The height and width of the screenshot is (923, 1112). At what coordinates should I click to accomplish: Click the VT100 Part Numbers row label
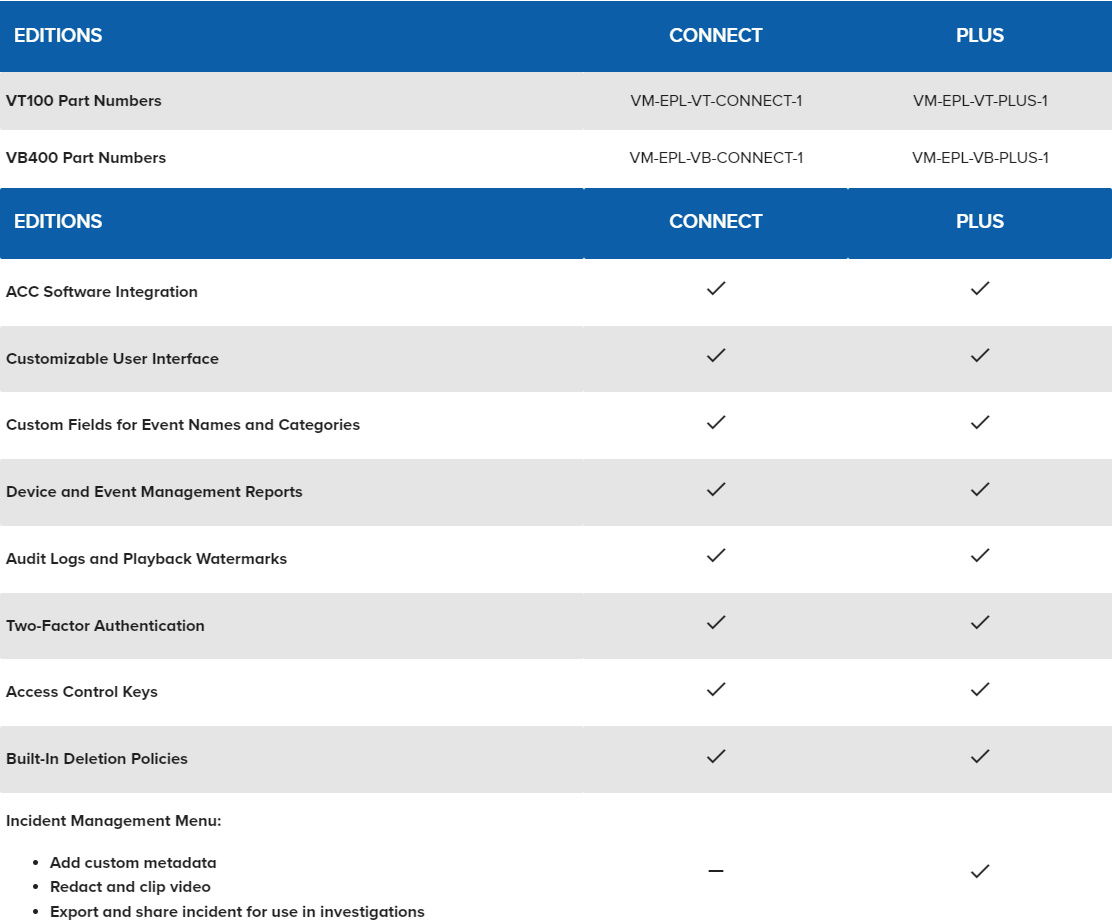pos(84,101)
